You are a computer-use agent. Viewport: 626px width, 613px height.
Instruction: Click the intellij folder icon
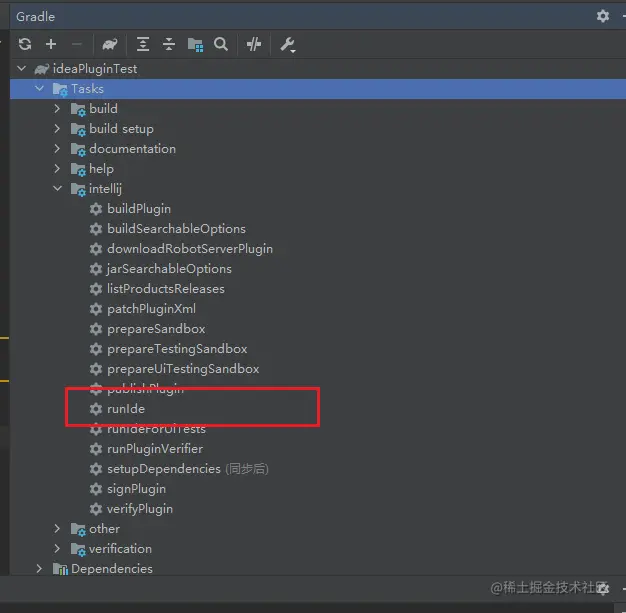coord(78,189)
